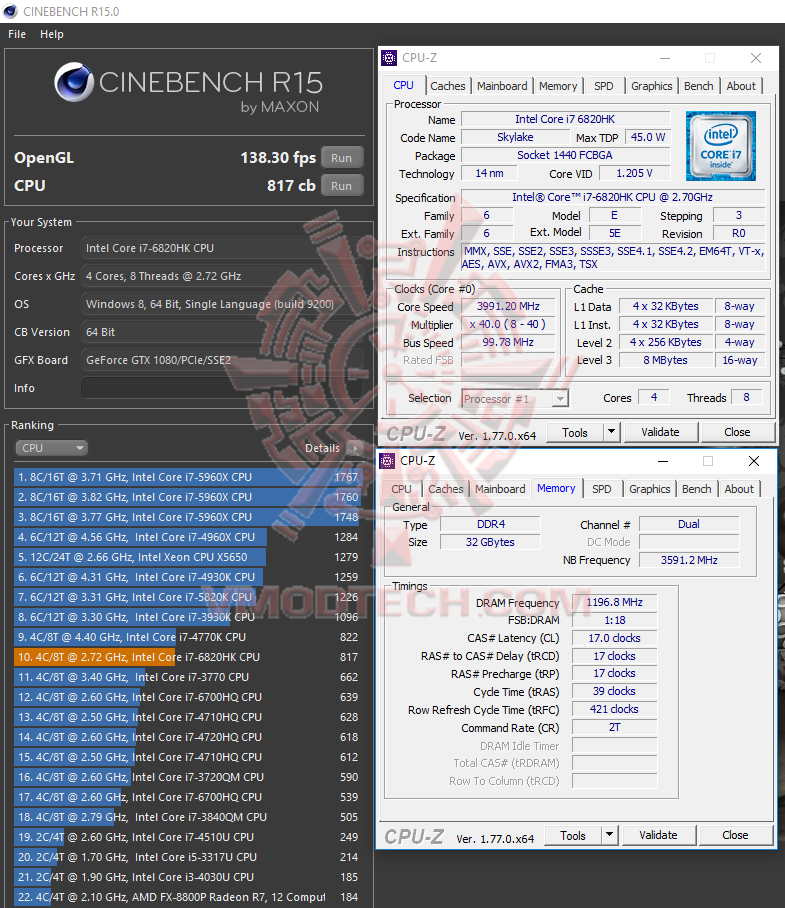Run the OpenGL benchmark

pos(342,158)
